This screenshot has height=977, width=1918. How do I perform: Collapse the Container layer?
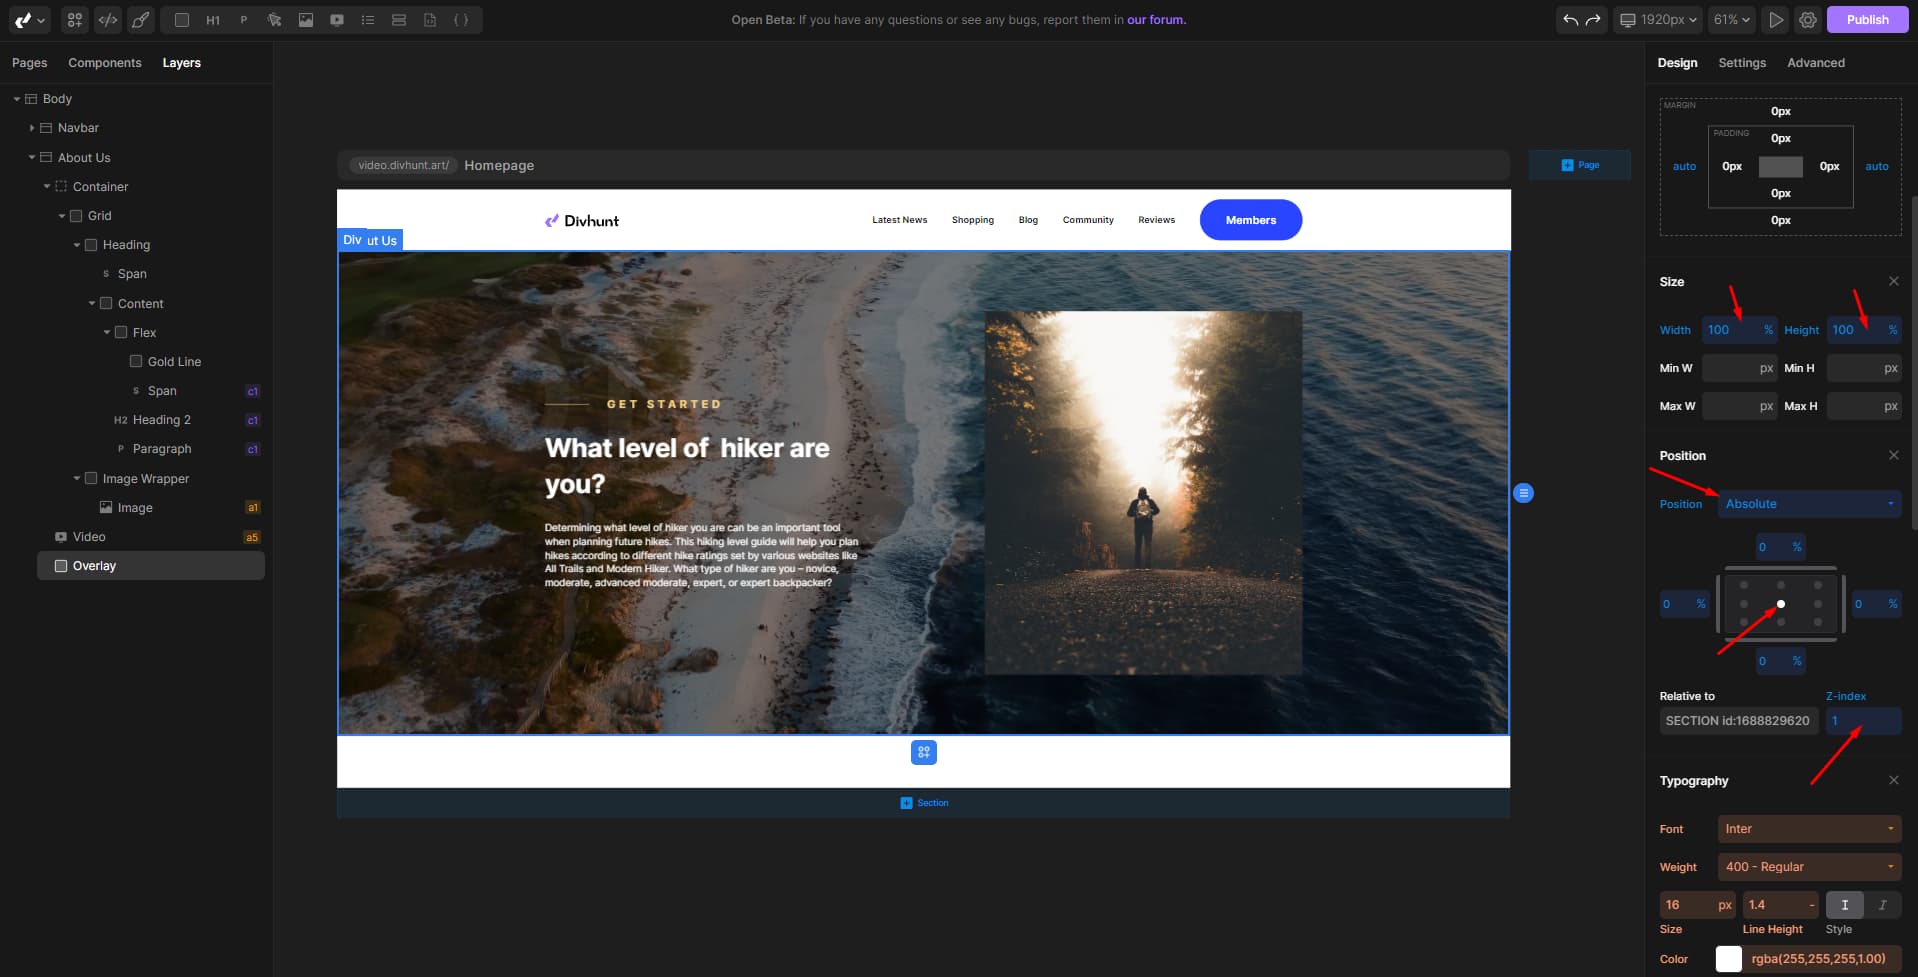pyautogui.click(x=47, y=186)
